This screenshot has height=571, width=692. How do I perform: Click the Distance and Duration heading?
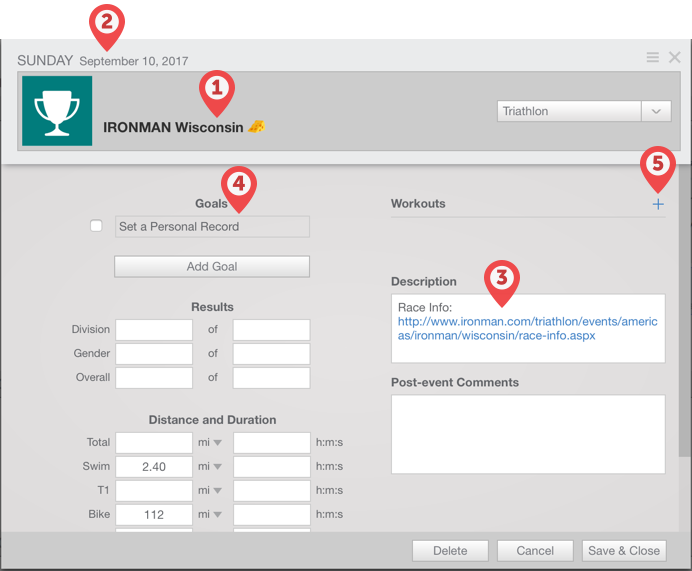click(212, 420)
